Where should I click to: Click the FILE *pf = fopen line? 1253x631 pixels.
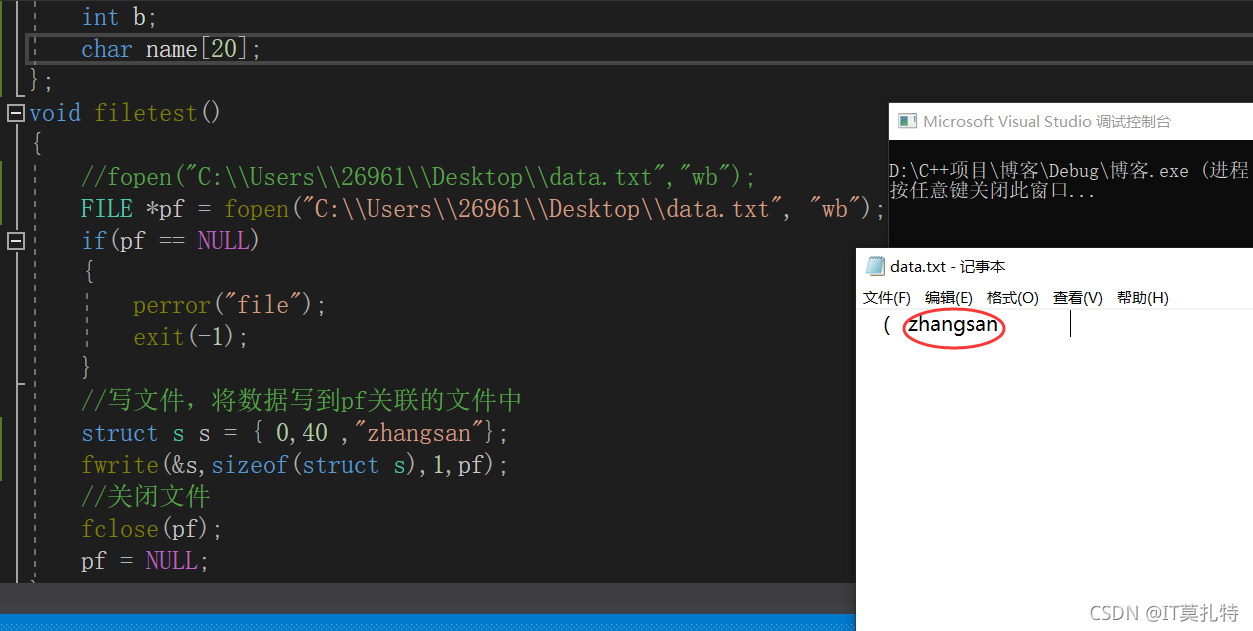click(x=484, y=209)
